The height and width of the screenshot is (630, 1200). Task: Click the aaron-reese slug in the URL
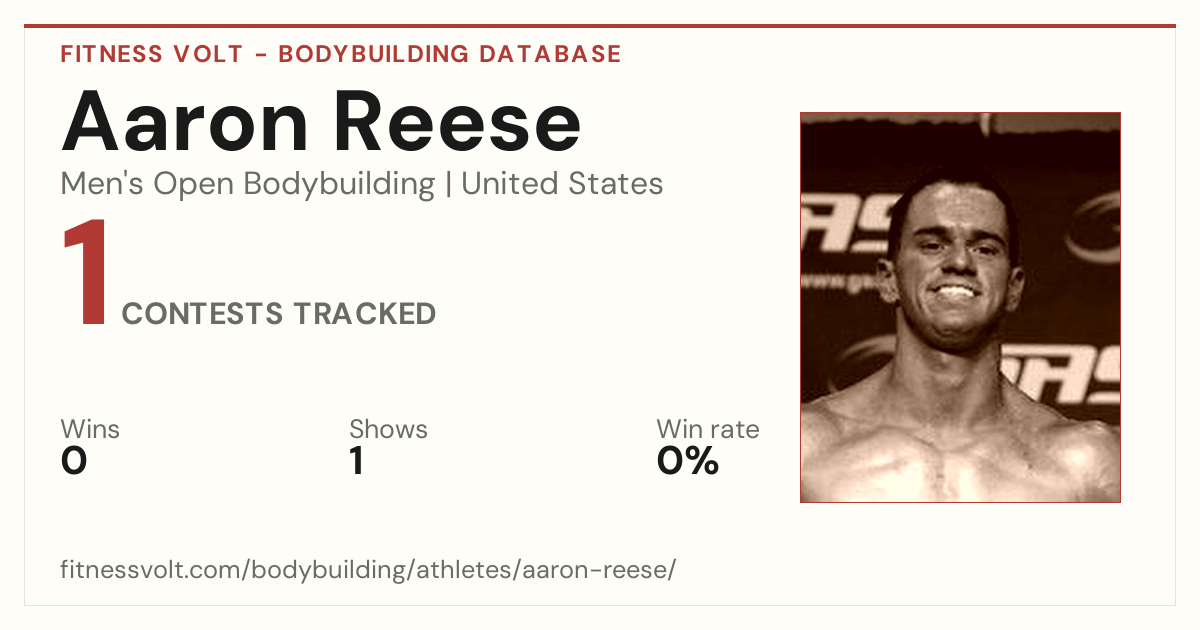point(603,571)
